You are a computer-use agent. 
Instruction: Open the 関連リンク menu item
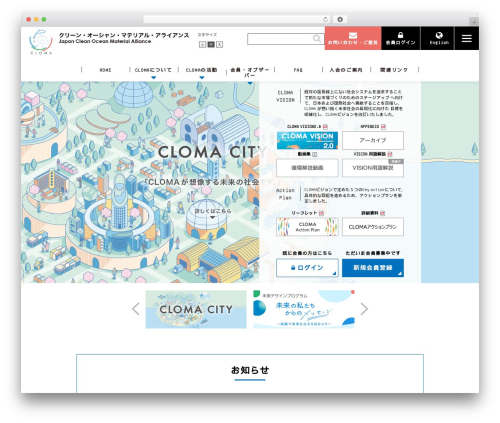[394, 70]
